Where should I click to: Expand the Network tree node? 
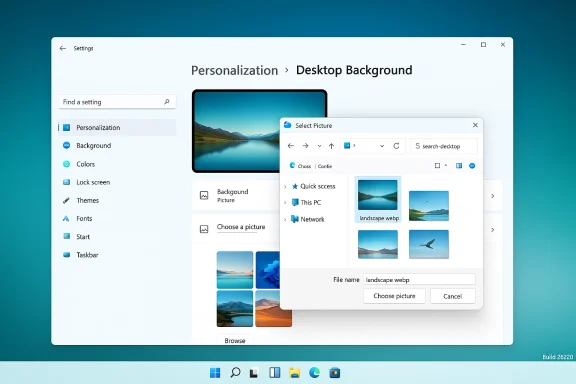pos(285,219)
